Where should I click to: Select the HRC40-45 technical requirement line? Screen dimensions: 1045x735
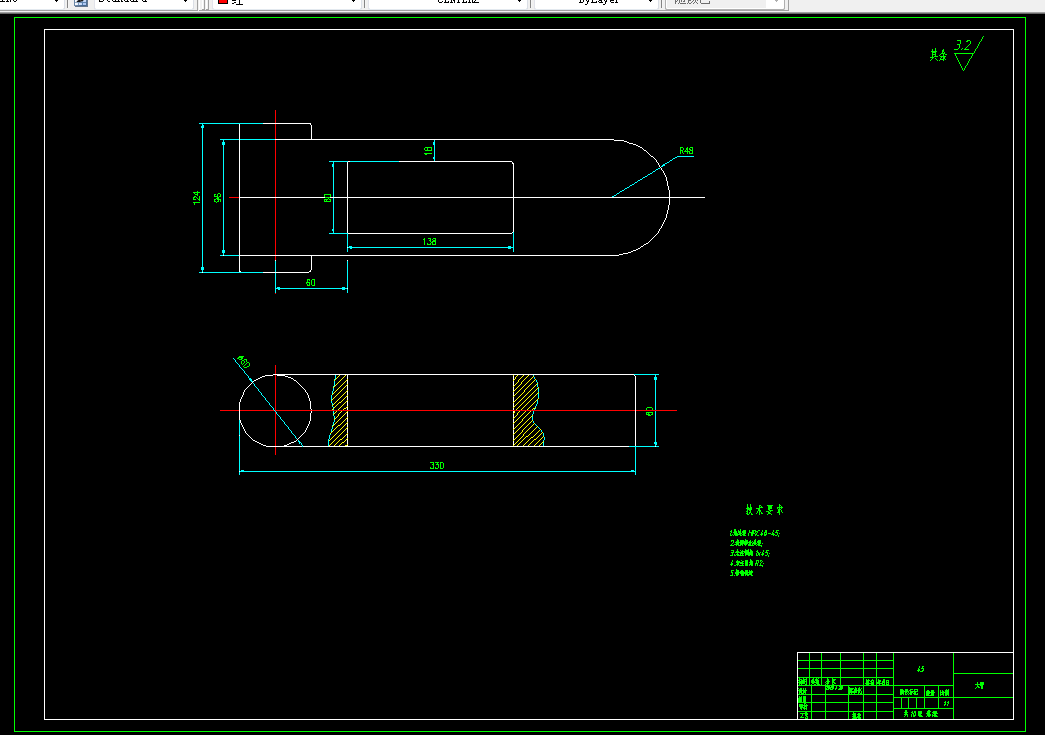coord(754,533)
